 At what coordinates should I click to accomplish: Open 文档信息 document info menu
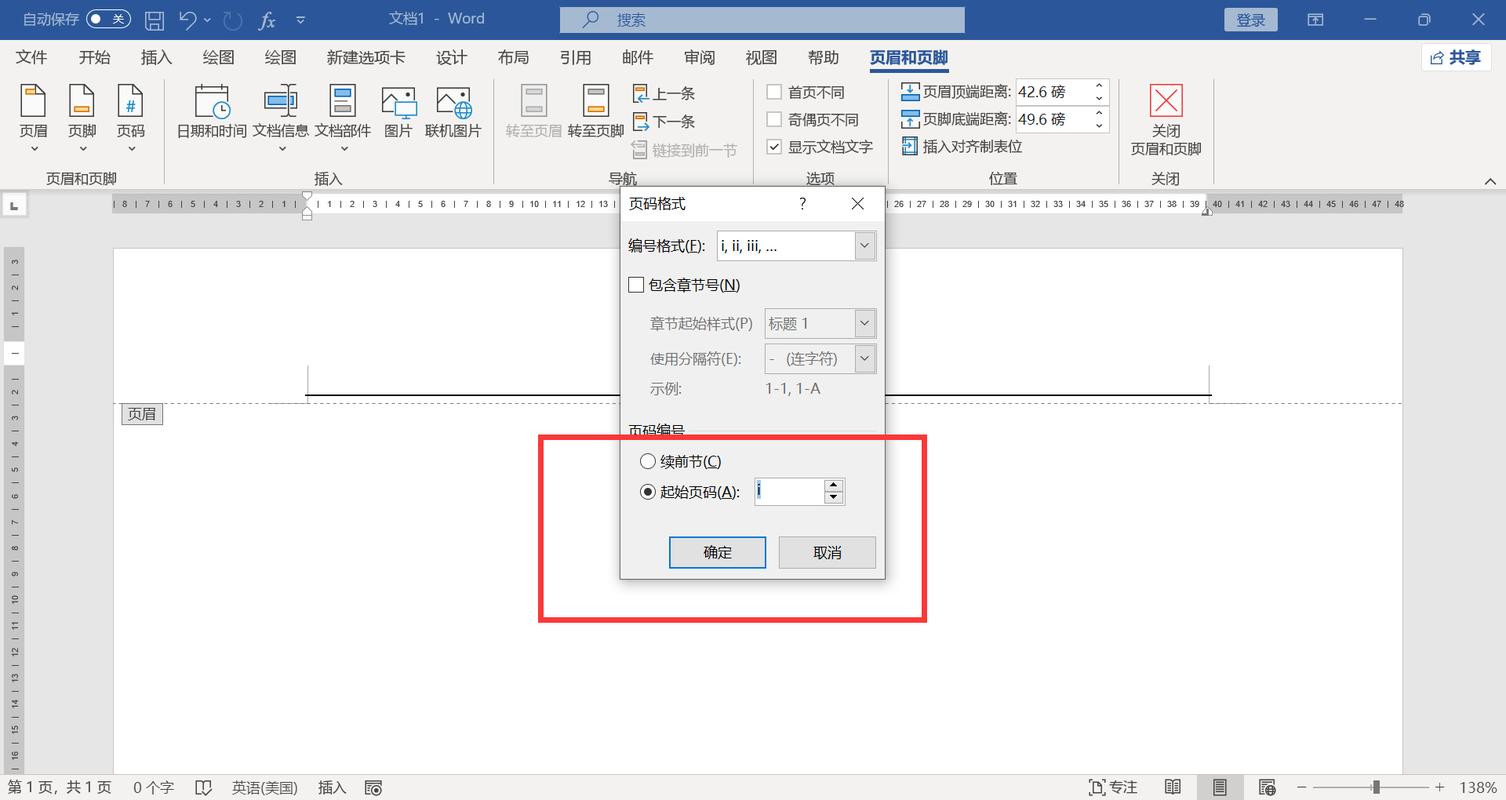click(x=281, y=118)
